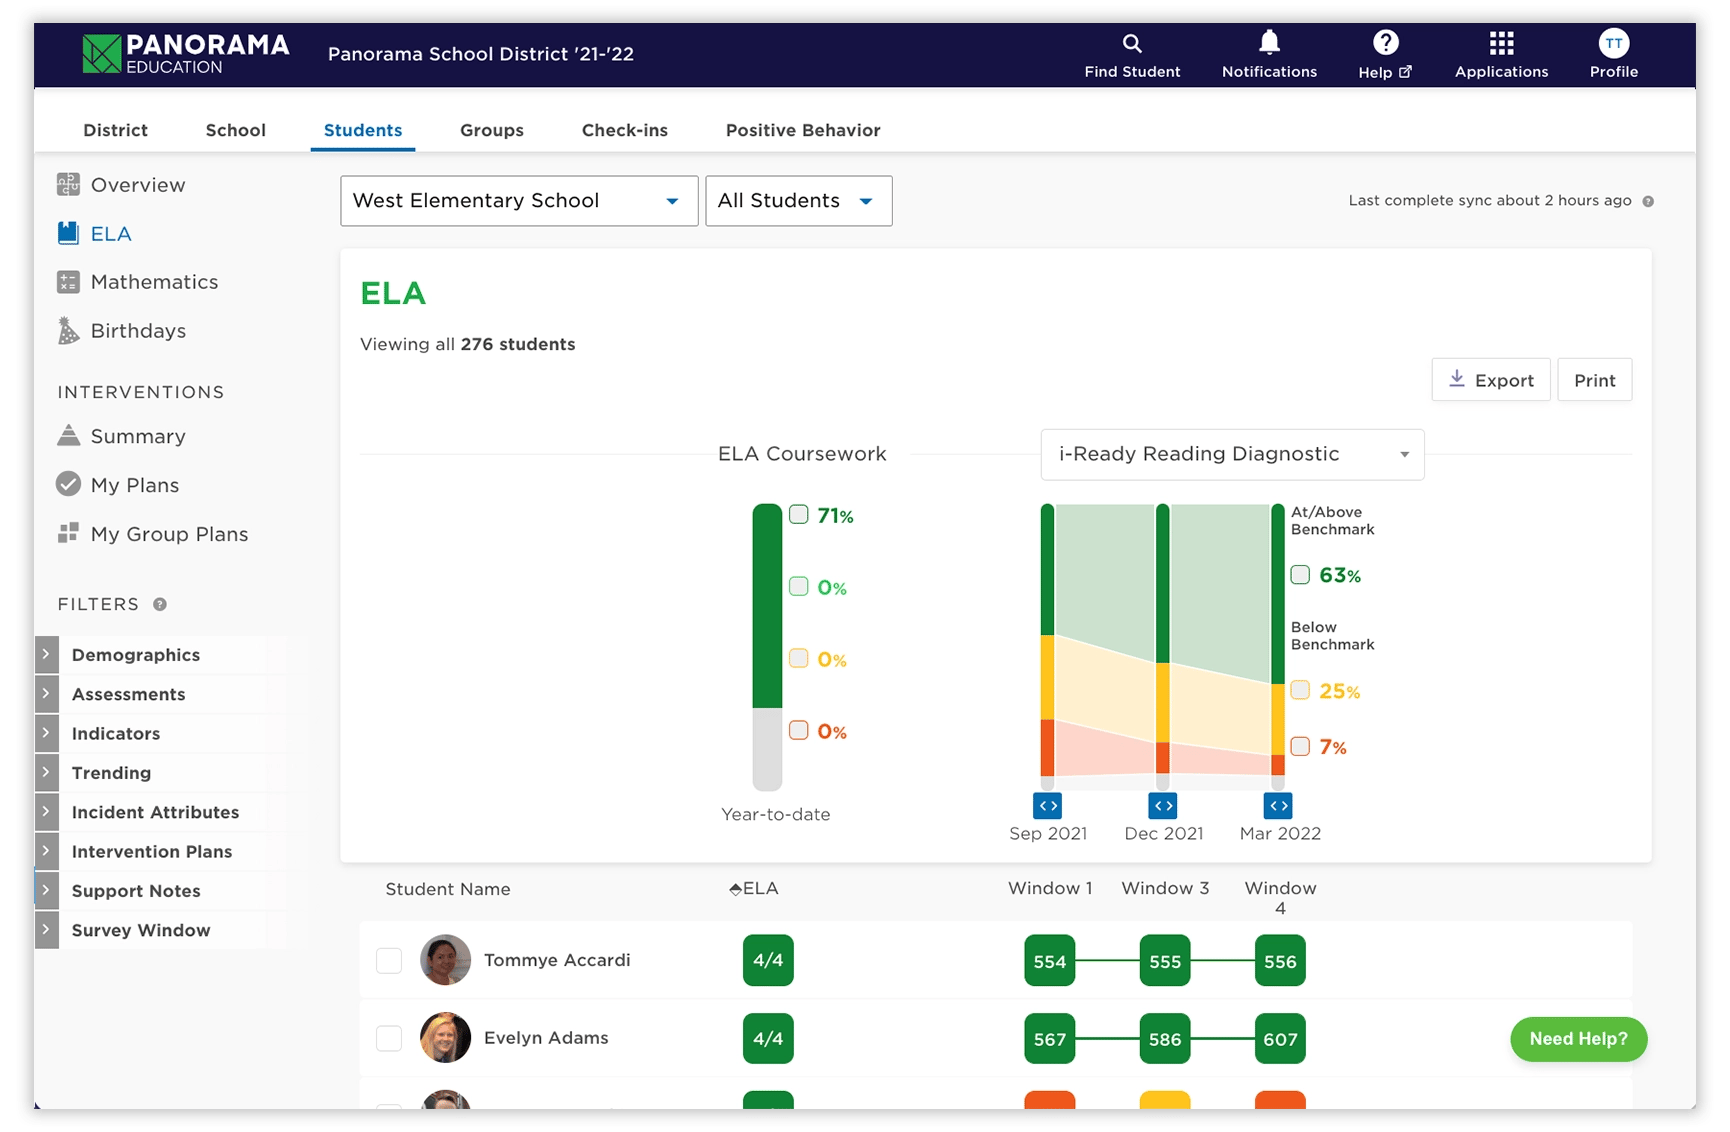Click the Mathematics calculator icon in sidebar
This screenshot has height=1132, width=1730.
click(x=68, y=282)
